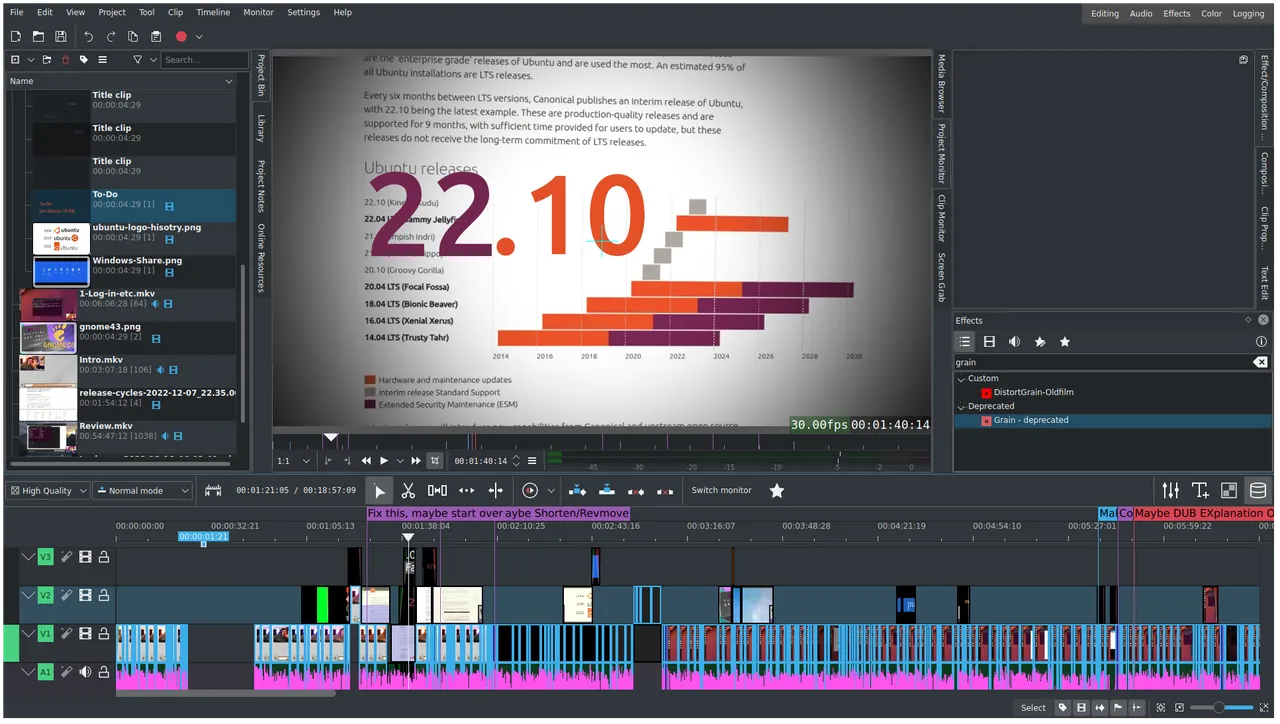Toggle track compositing with checker icon
Image resolution: width=1280 pixels, height=724 pixels.
1229,491
